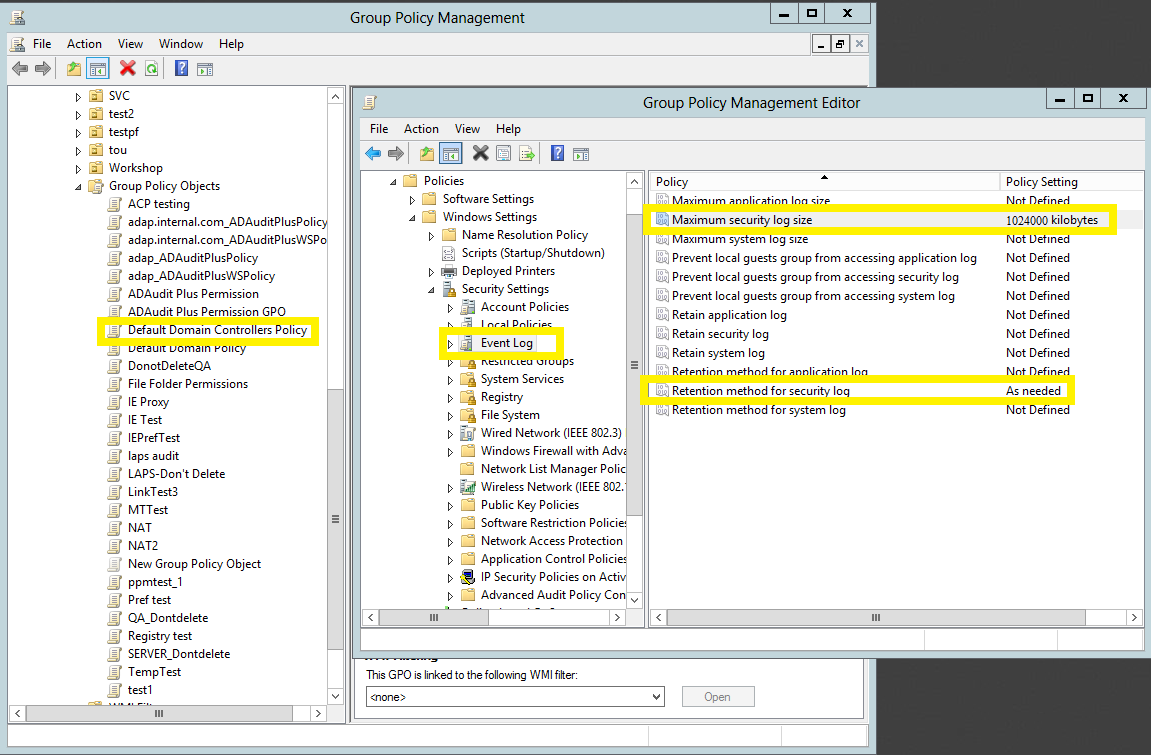This screenshot has width=1151, height=755.
Task: Click red Delete icon in Group Policy Management toolbar
Action: [127, 68]
